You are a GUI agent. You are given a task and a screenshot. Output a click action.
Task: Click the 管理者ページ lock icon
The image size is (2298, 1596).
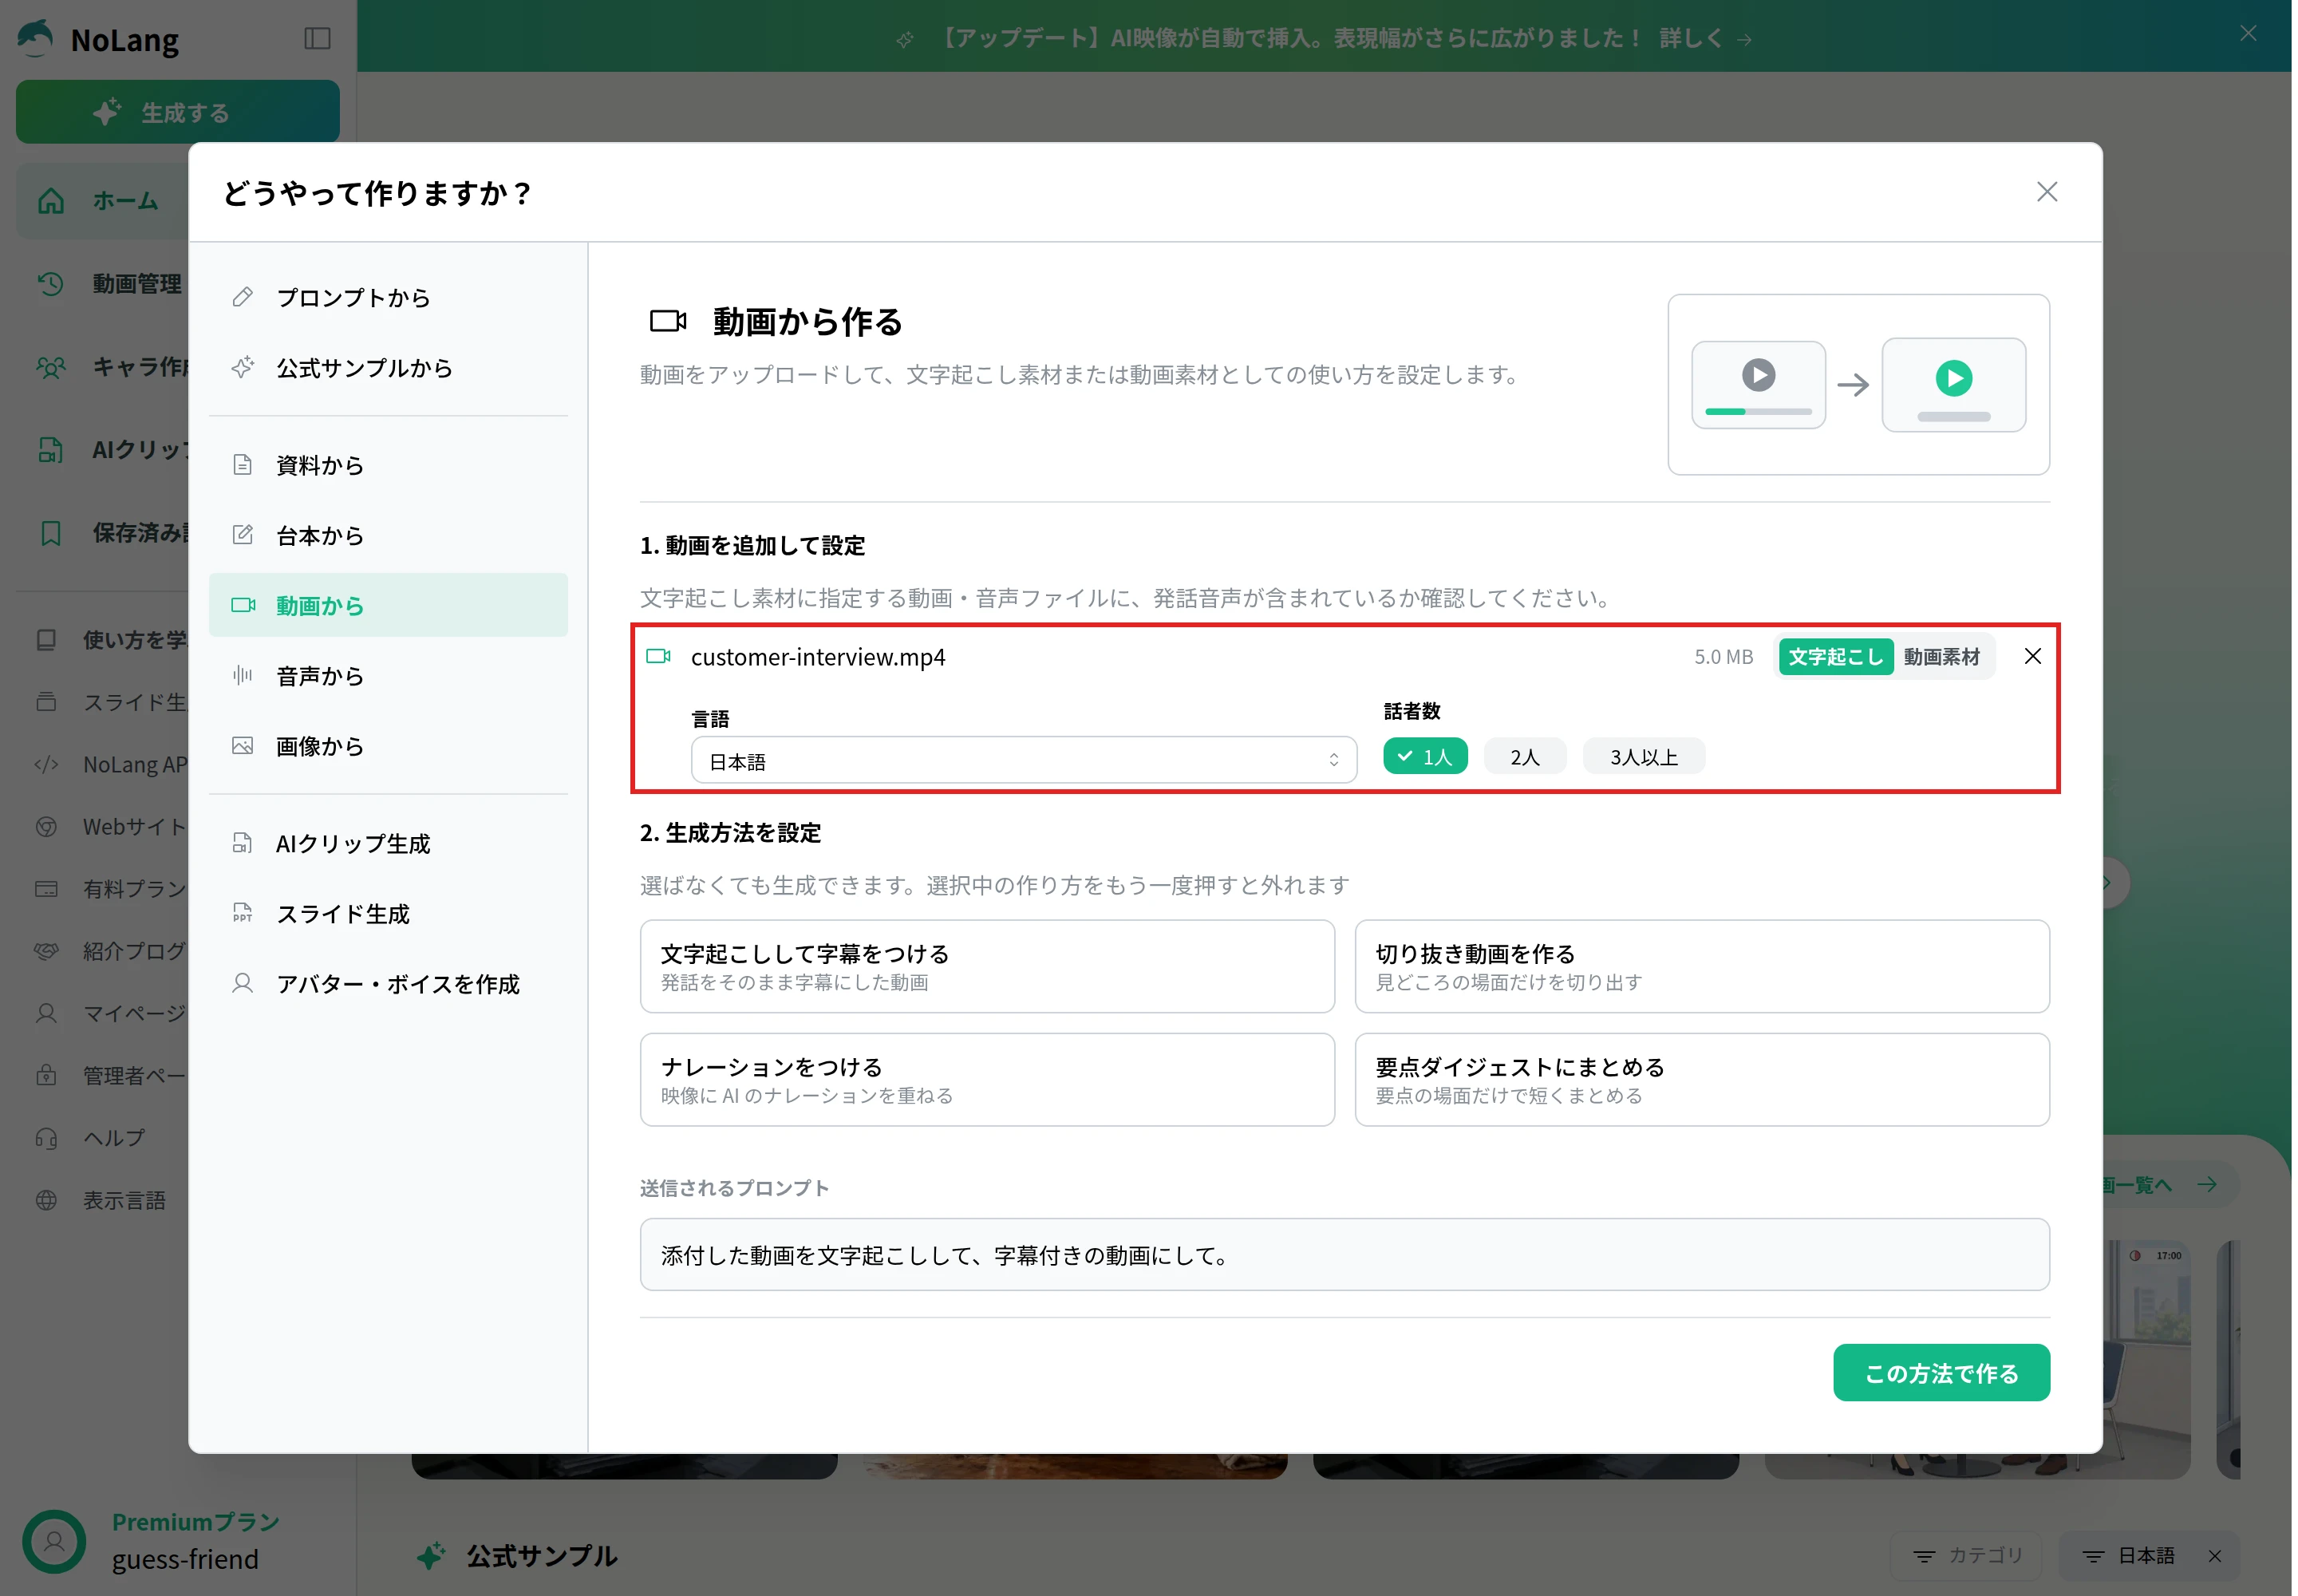(x=46, y=1076)
